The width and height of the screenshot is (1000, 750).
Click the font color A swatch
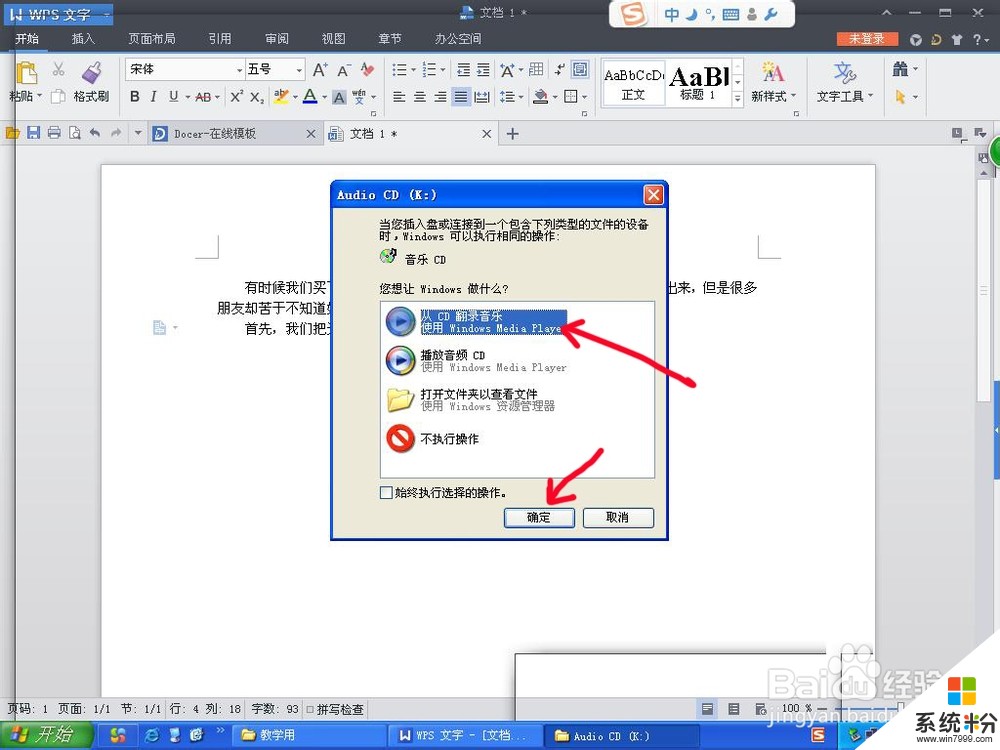(310, 96)
